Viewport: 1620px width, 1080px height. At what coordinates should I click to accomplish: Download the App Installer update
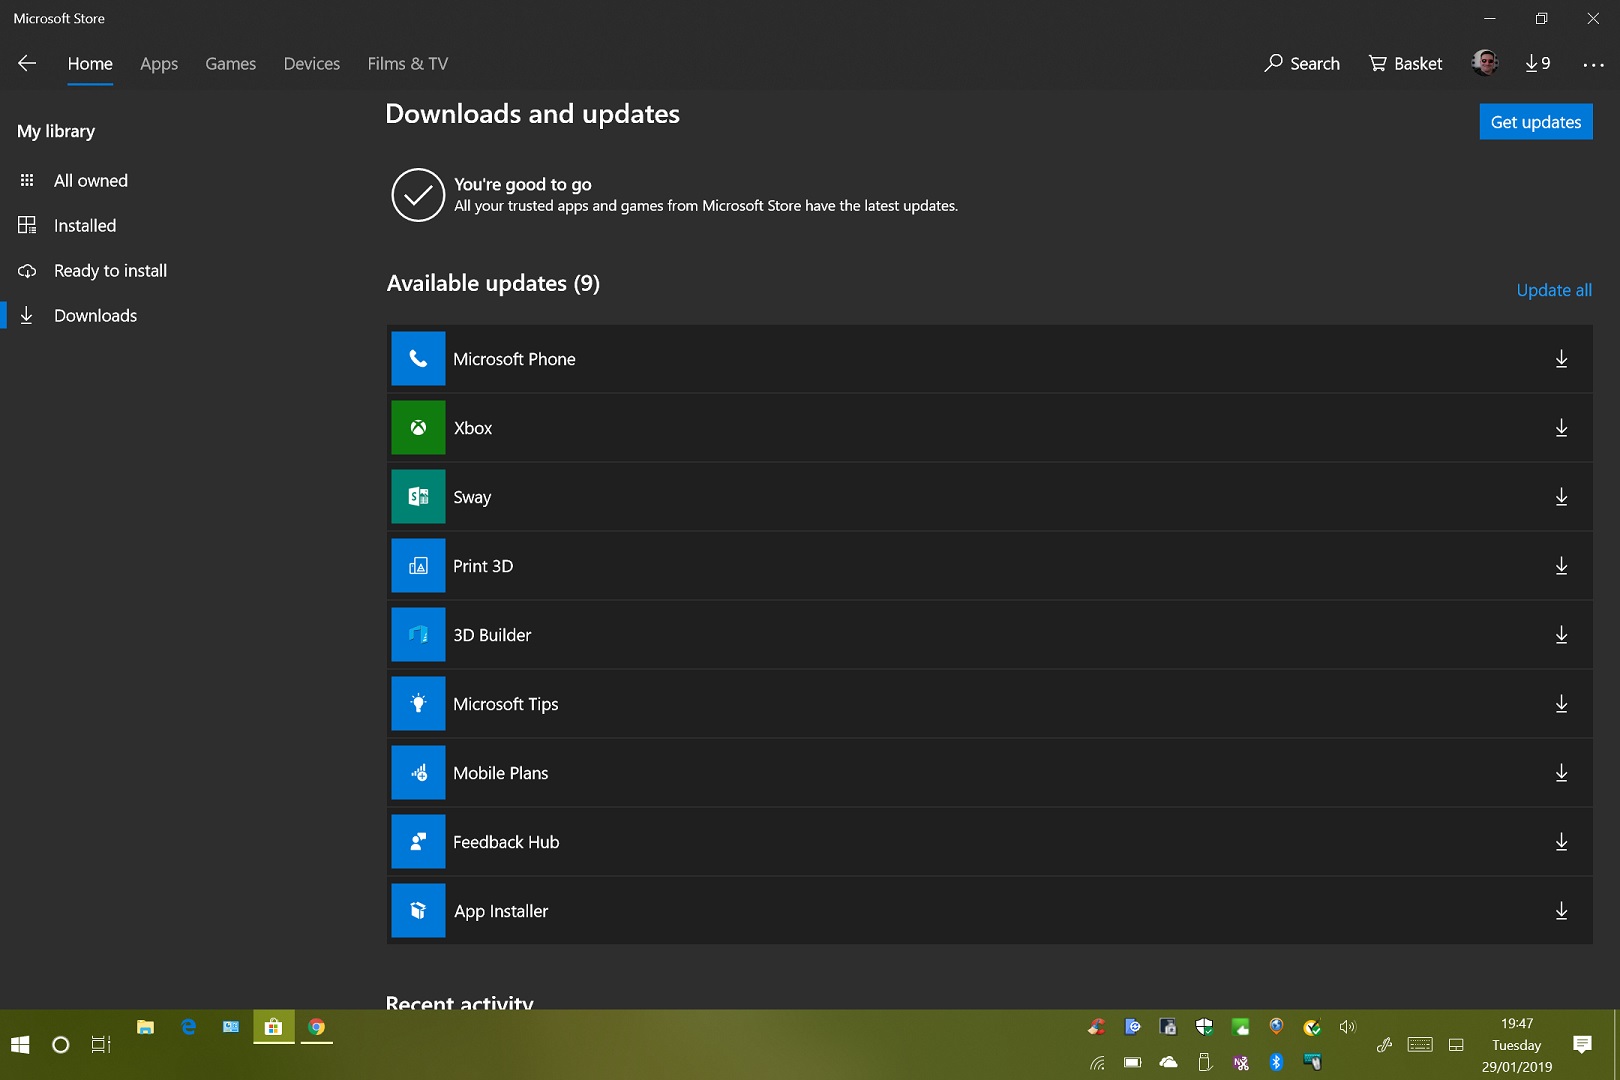click(1561, 911)
